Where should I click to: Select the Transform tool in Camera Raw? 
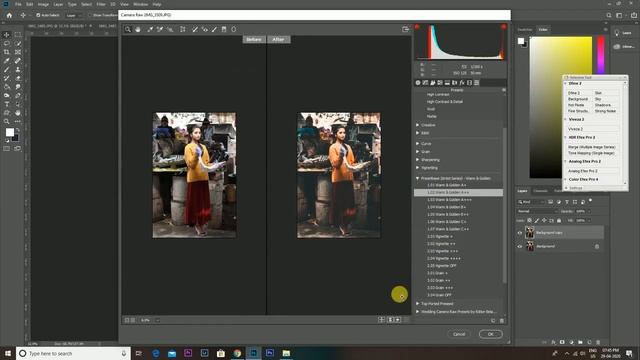tap(183, 29)
